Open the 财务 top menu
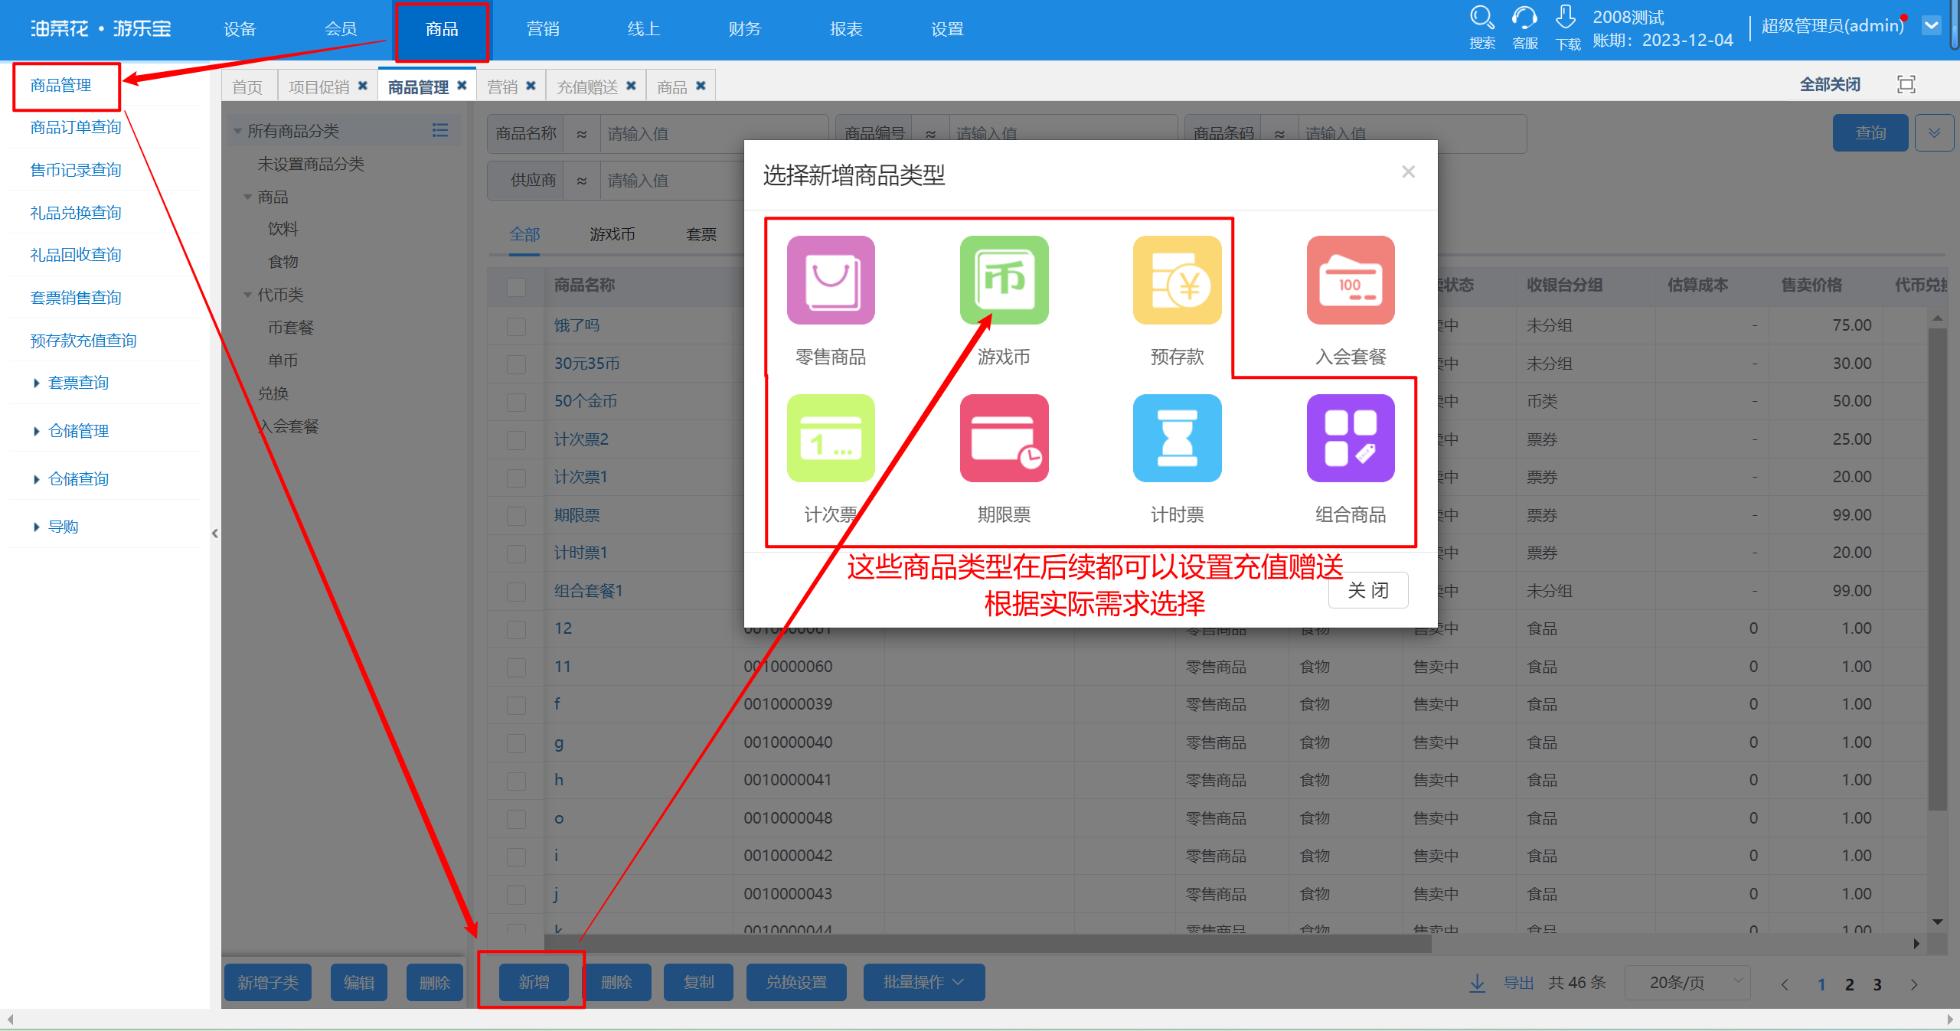Viewport: 1960px width, 1031px height. pyautogui.click(x=745, y=29)
